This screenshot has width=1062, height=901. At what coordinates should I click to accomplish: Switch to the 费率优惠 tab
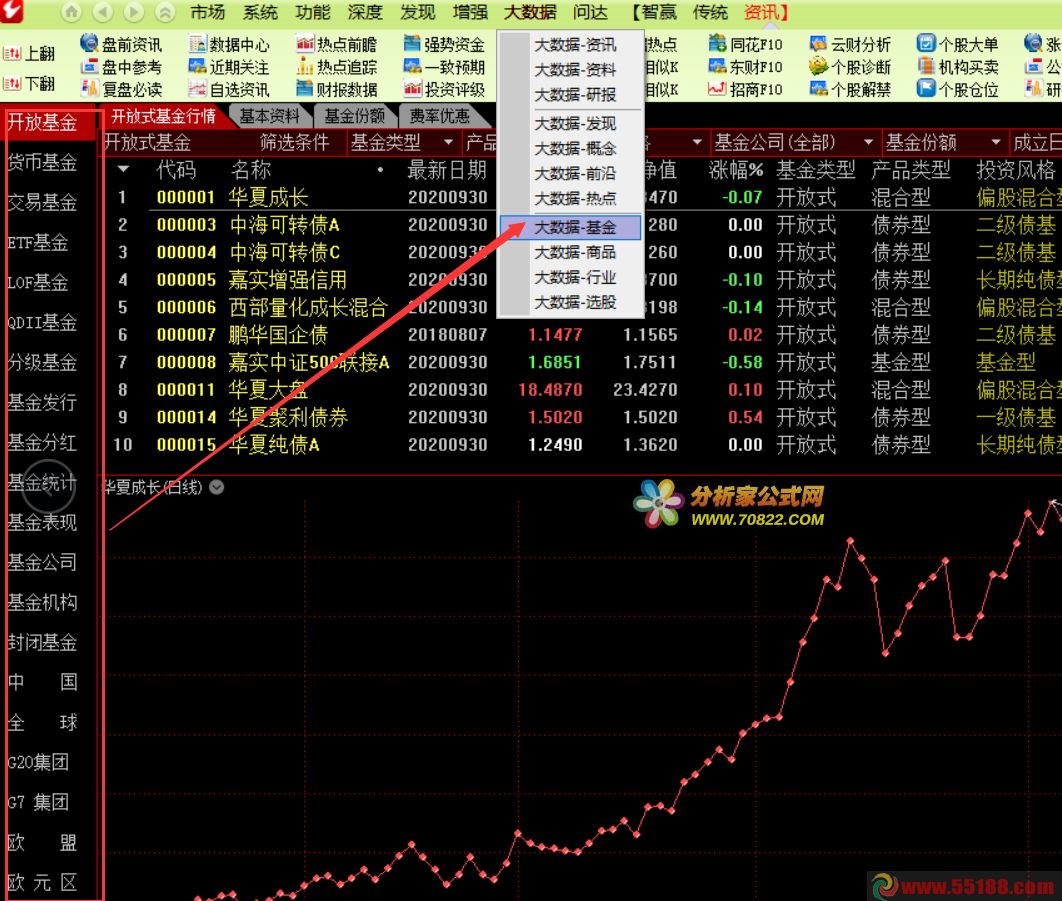coord(440,117)
